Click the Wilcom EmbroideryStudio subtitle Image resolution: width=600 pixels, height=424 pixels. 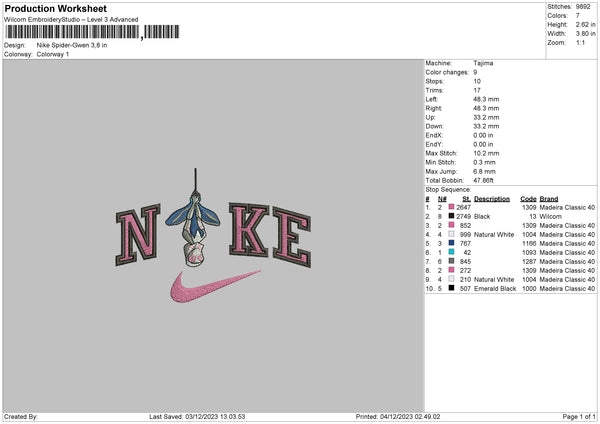click(x=71, y=20)
